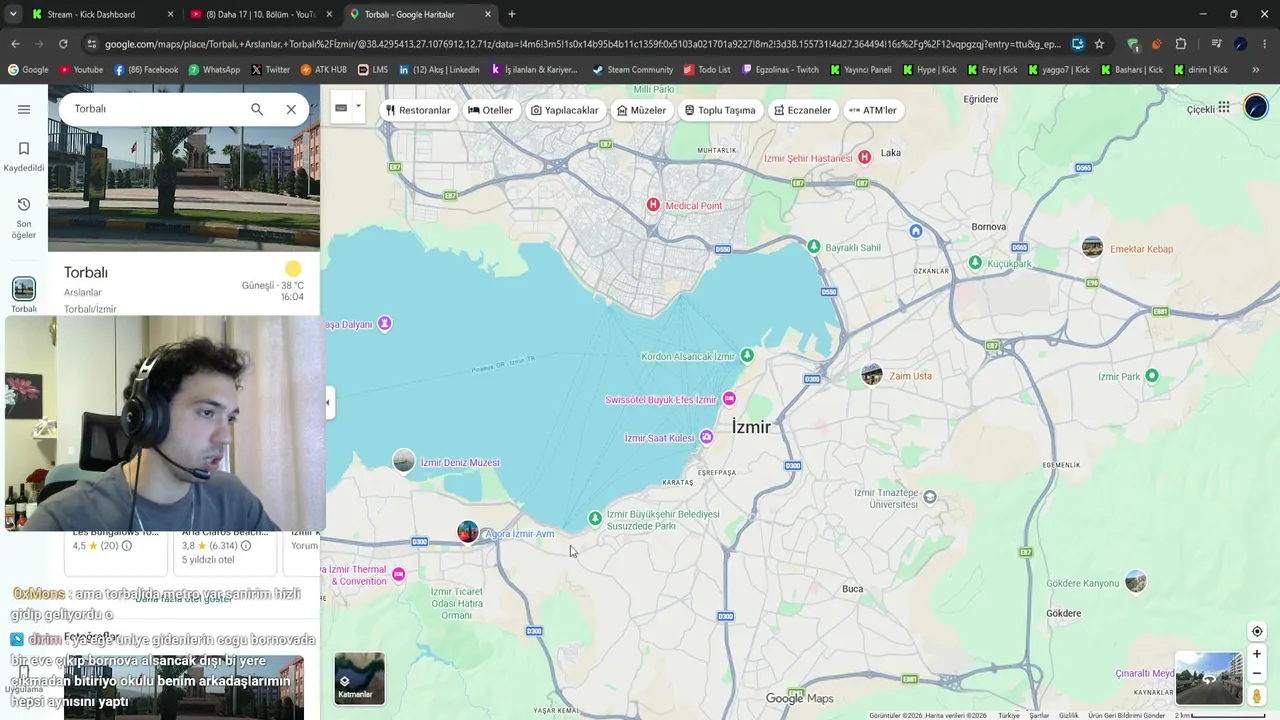
Task: Show ATM'ler on the map
Action: pyautogui.click(x=873, y=110)
